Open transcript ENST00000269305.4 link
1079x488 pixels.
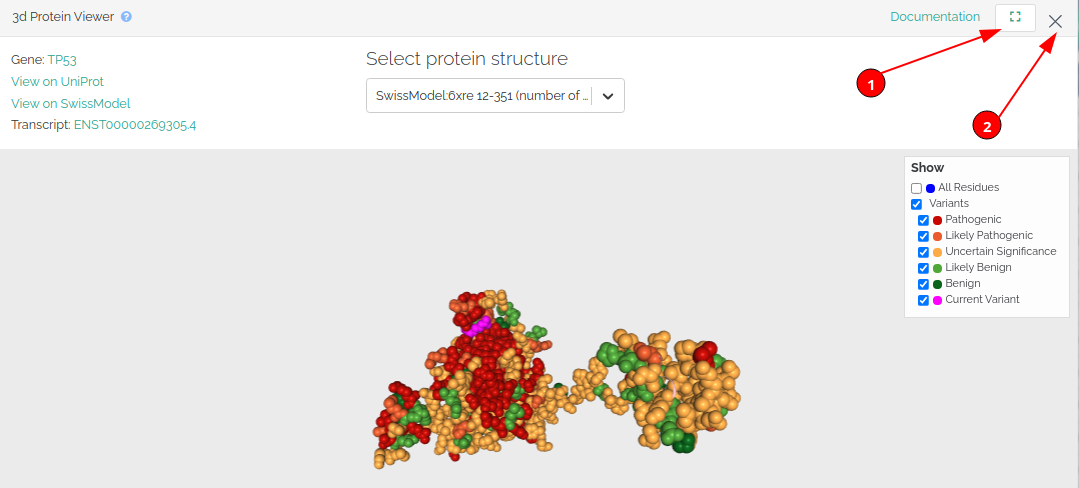135,125
